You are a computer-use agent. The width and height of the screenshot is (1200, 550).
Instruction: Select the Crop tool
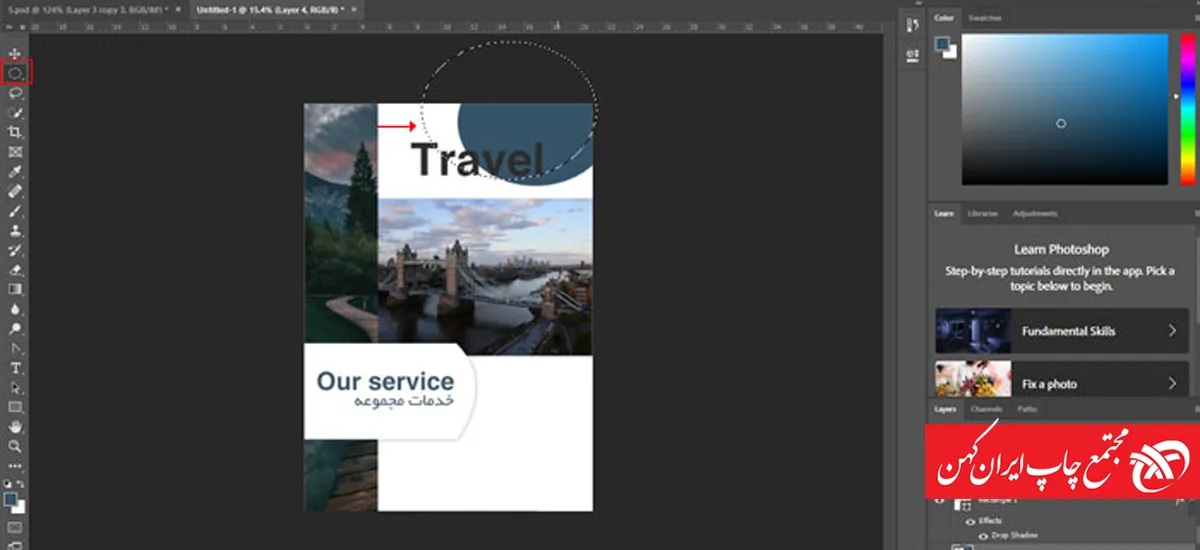click(15, 132)
